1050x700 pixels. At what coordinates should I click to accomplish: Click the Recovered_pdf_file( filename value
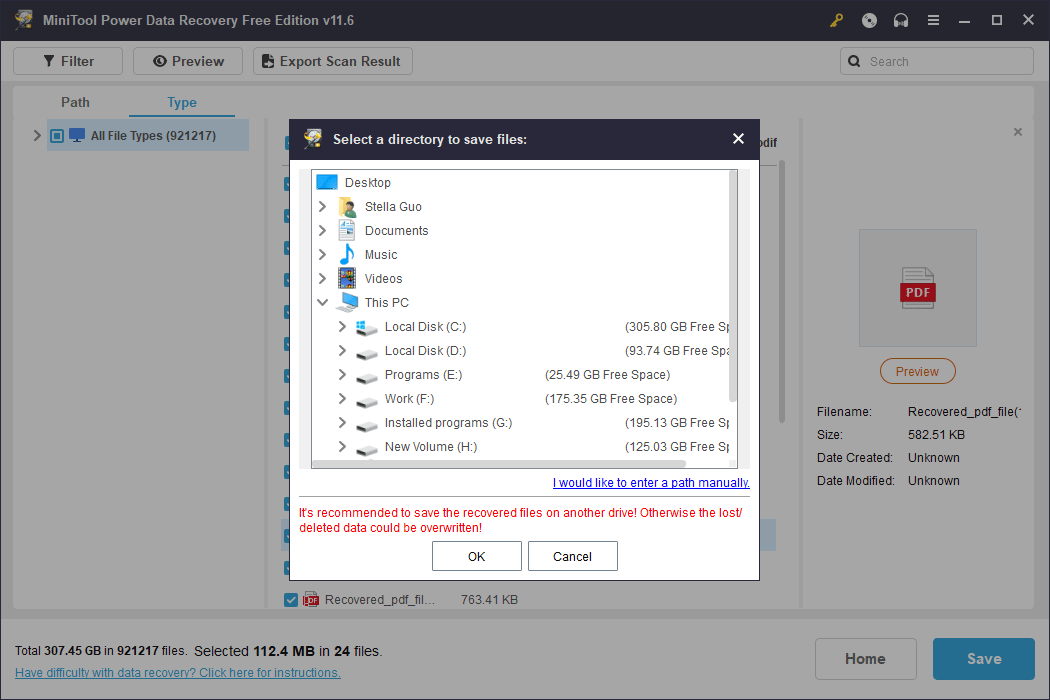pos(964,411)
